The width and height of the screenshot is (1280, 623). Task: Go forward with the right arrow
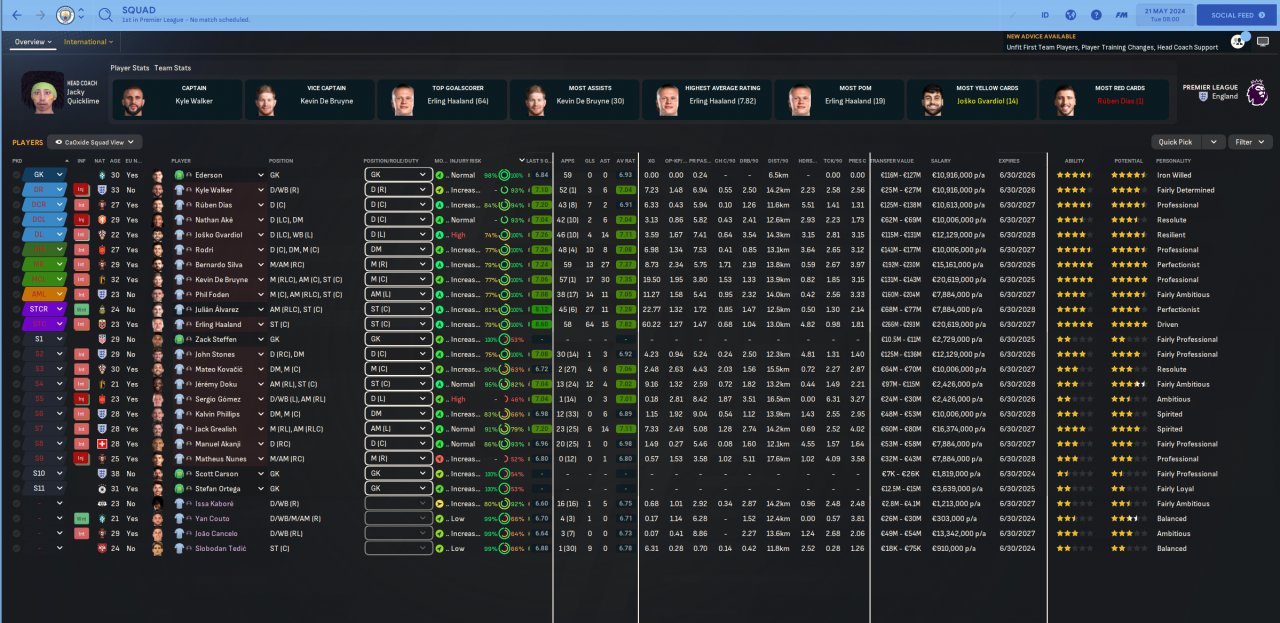click(x=40, y=15)
